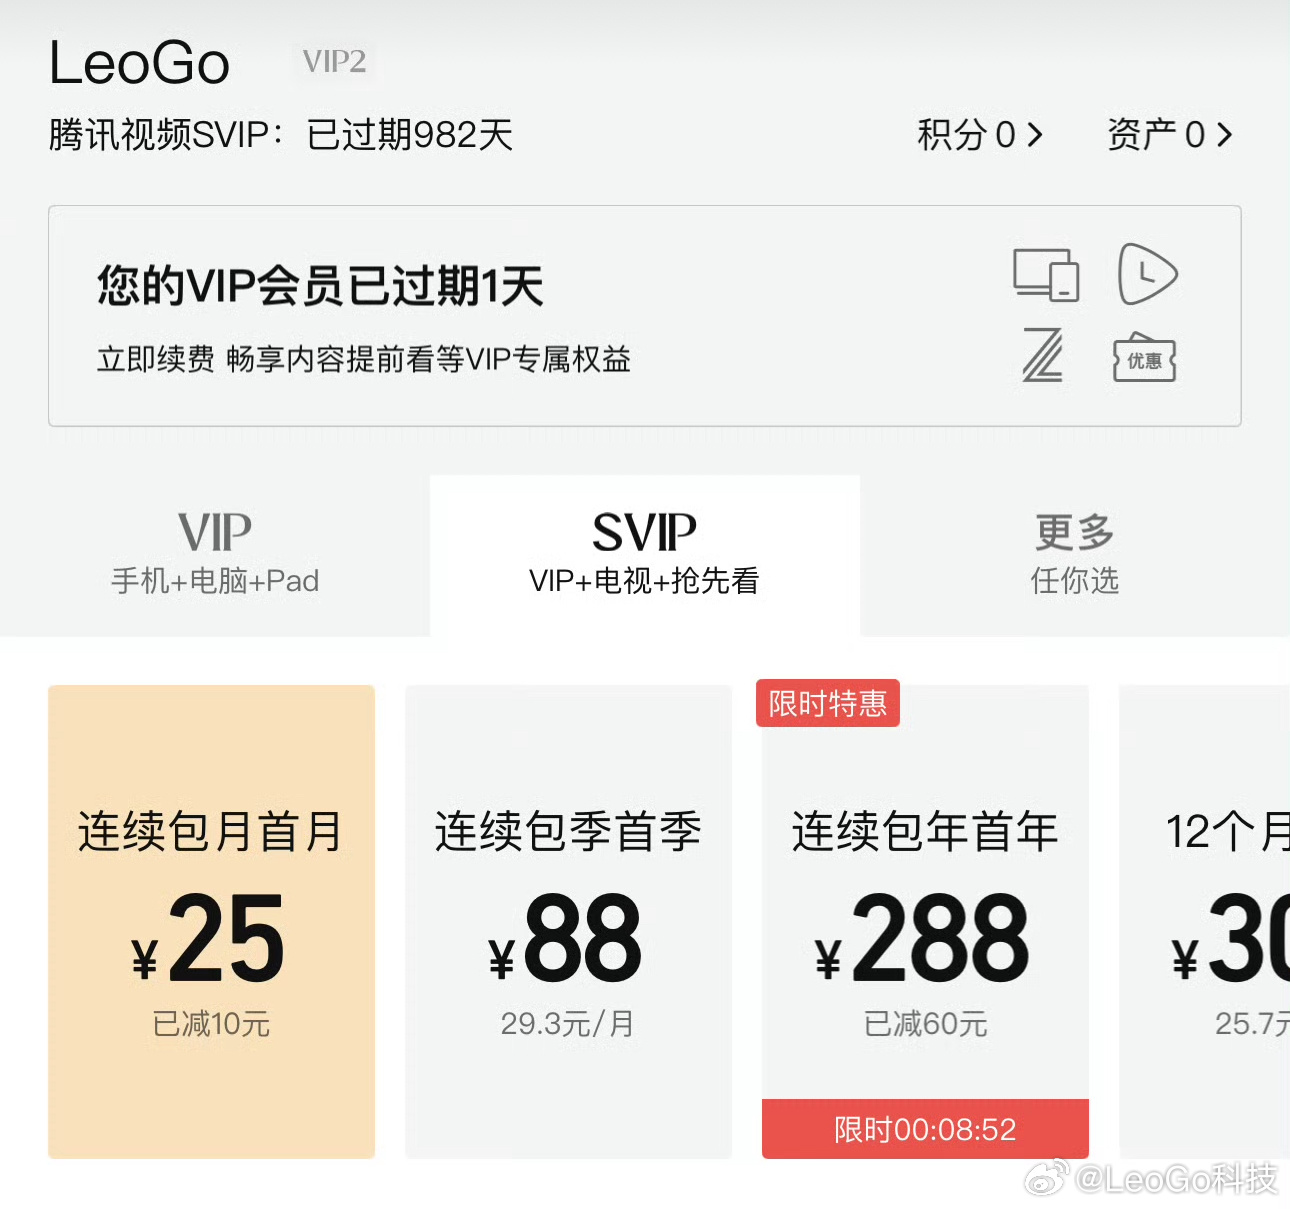Click the red countdown bar 限时00:08:52
This screenshot has height=1209, width=1290.
pyautogui.click(x=924, y=1129)
